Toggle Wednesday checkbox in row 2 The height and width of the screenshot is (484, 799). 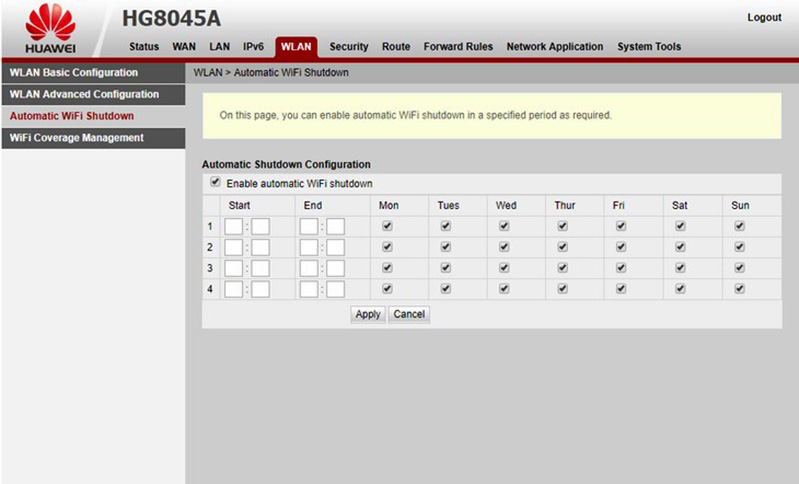click(x=505, y=247)
